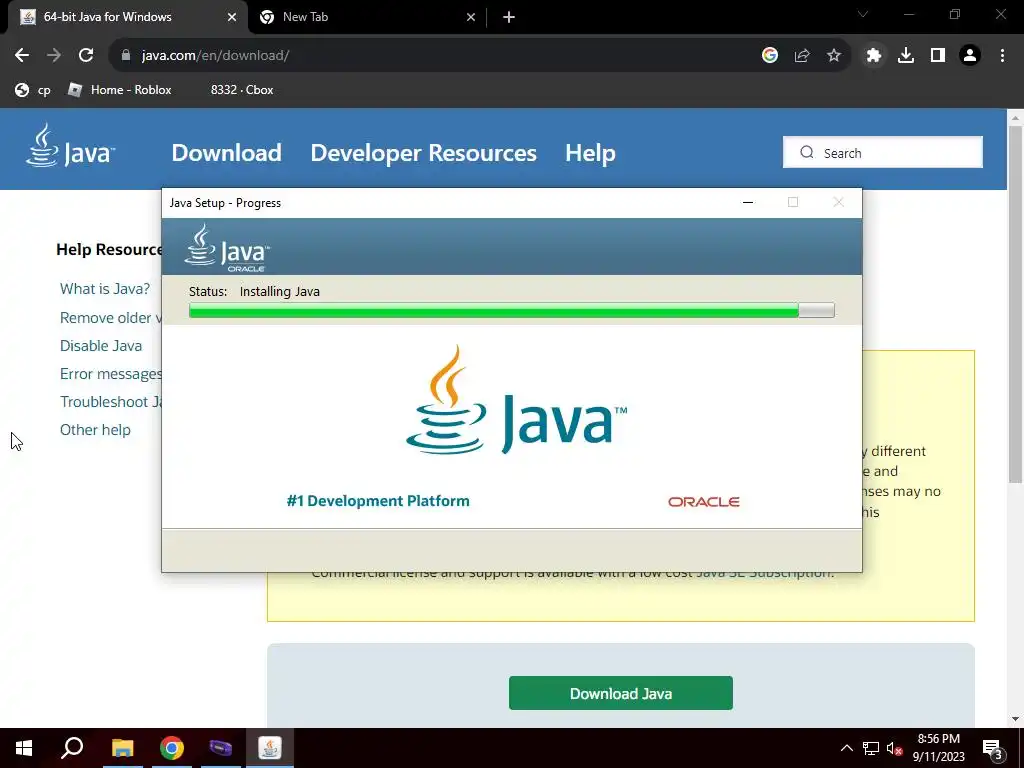
Task: Open the Chrome profile avatar
Action: coord(970,56)
